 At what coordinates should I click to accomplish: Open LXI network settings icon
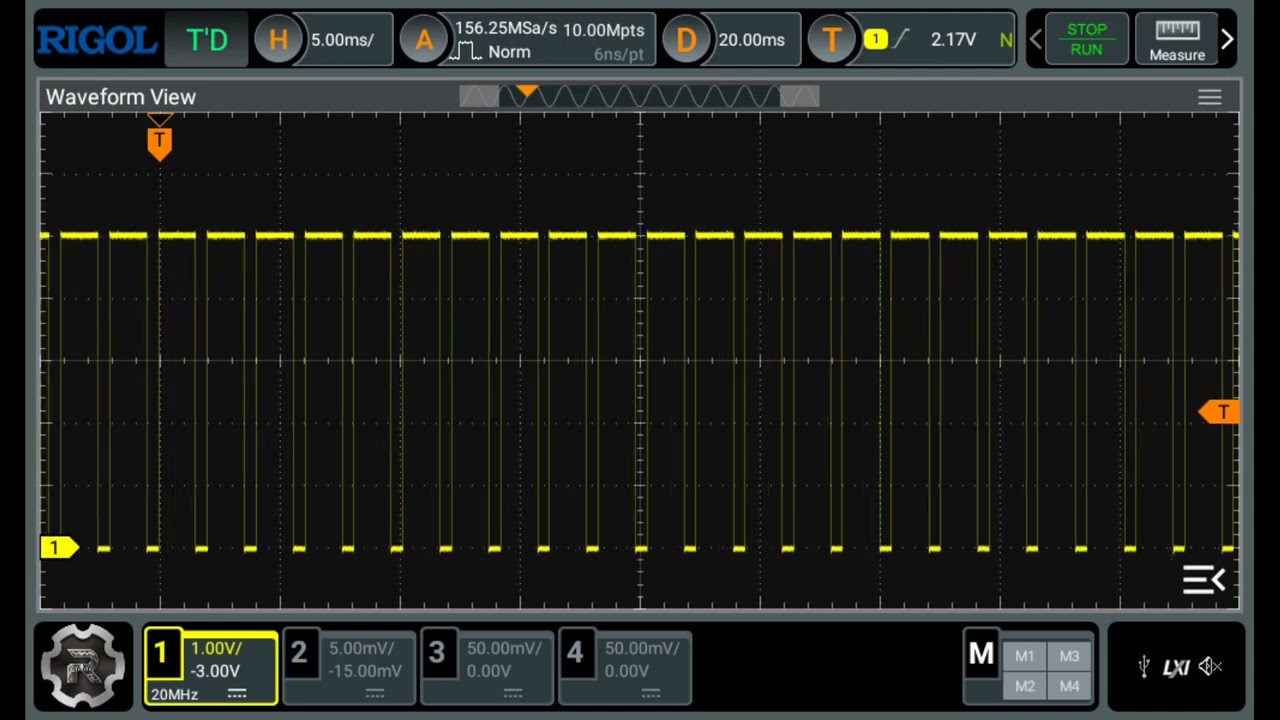pyautogui.click(x=1178, y=666)
